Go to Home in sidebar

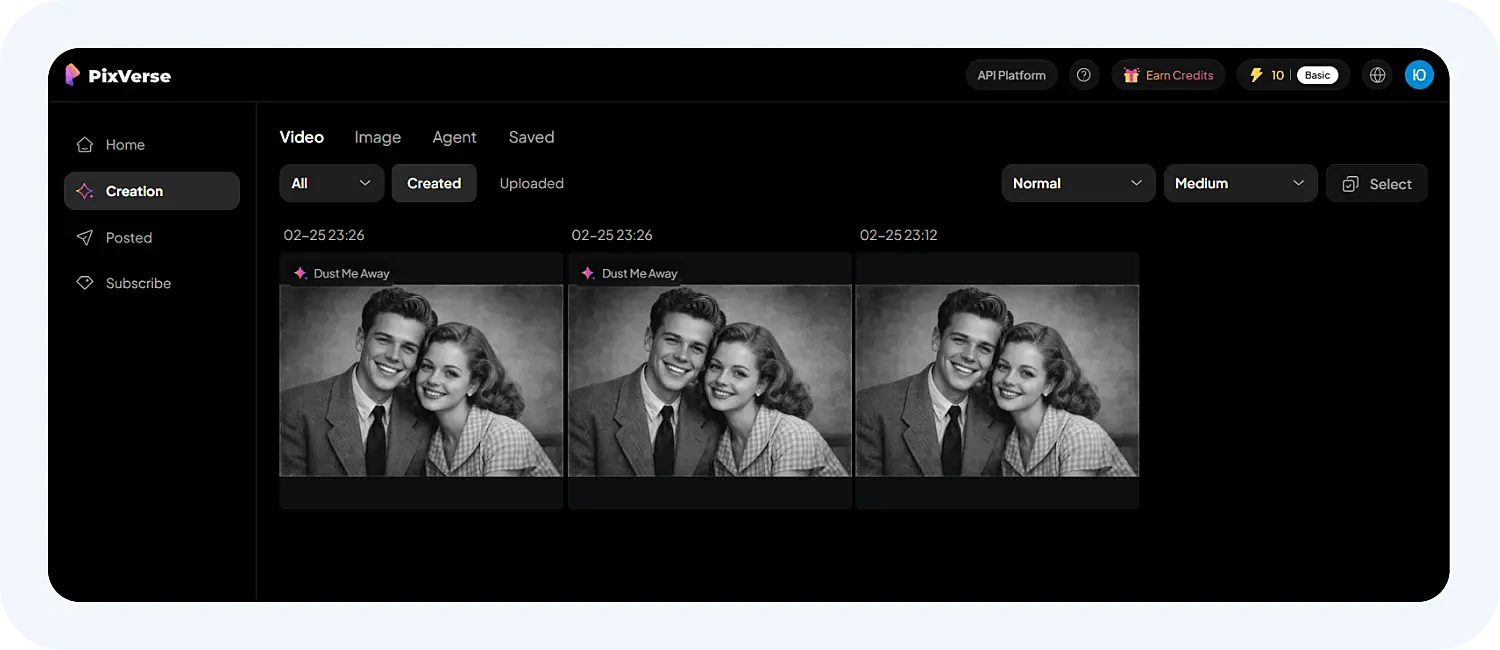(x=125, y=145)
